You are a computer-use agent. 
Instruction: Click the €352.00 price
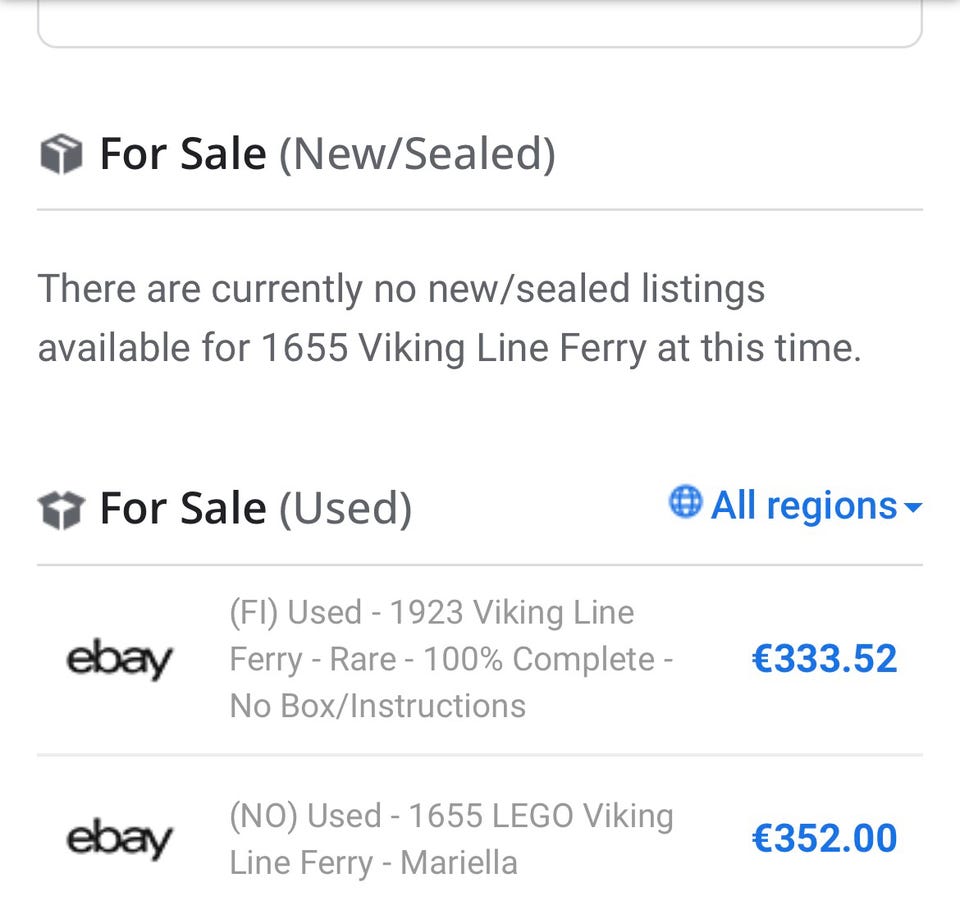(x=824, y=839)
